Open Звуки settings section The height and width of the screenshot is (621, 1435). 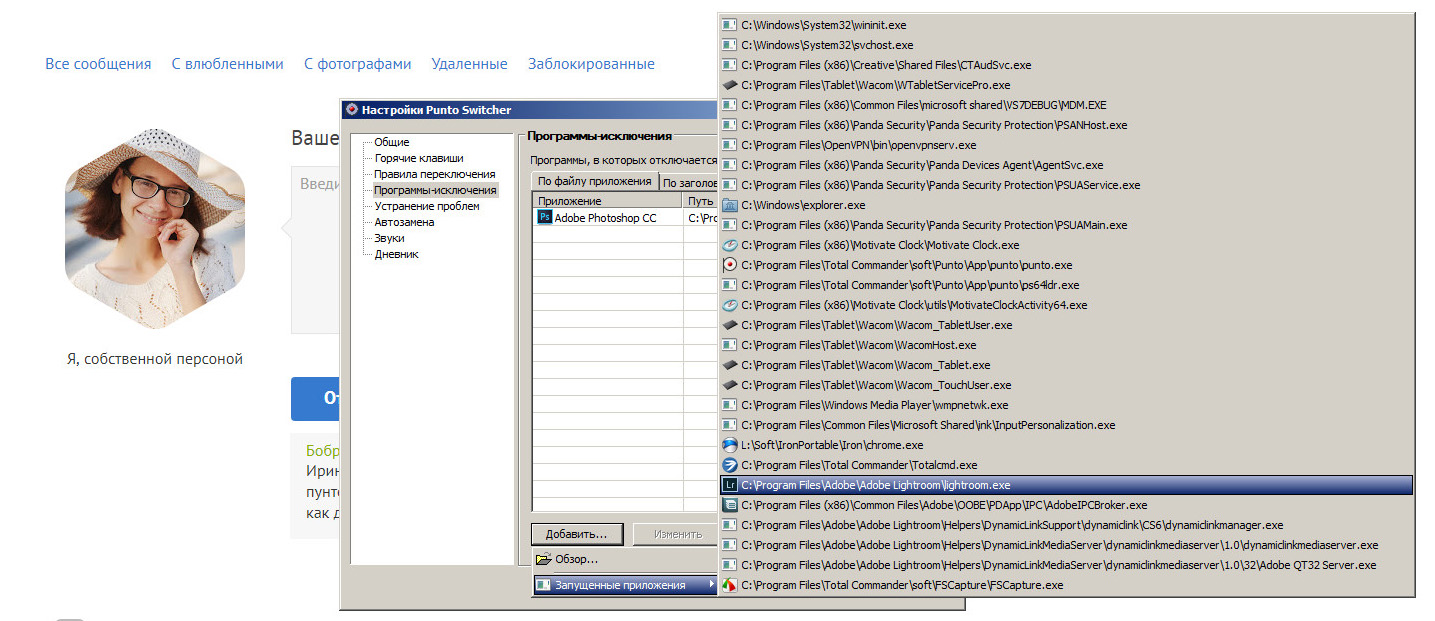point(390,238)
